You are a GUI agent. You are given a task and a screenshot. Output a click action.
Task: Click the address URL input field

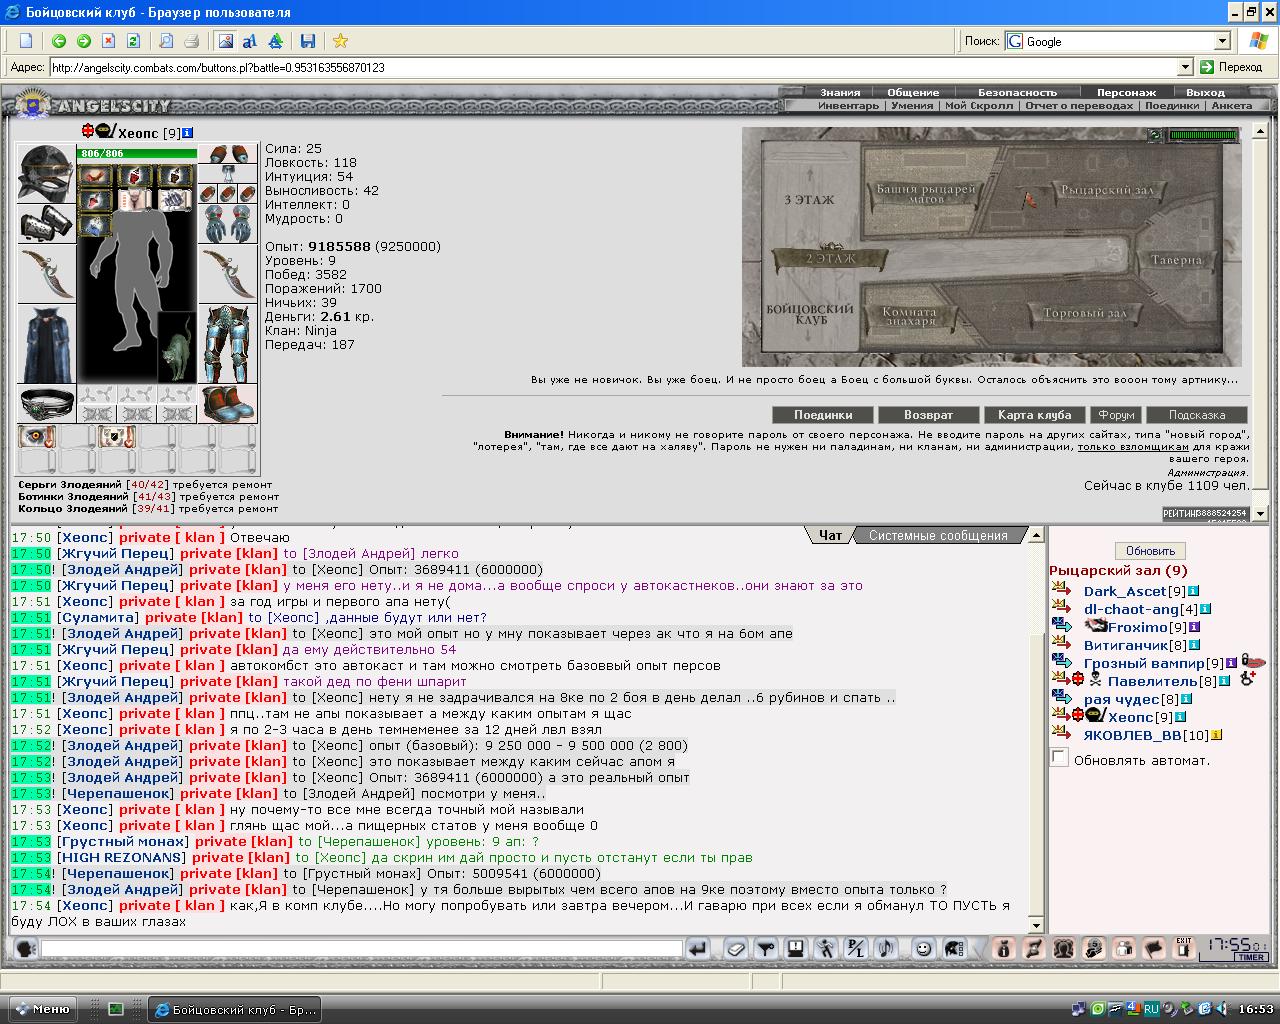pos(612,67)
